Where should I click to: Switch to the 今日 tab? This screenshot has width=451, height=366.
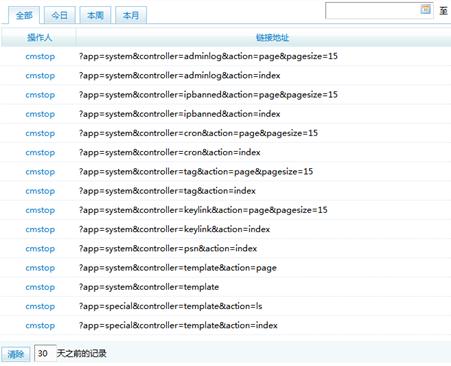[60, 15]
